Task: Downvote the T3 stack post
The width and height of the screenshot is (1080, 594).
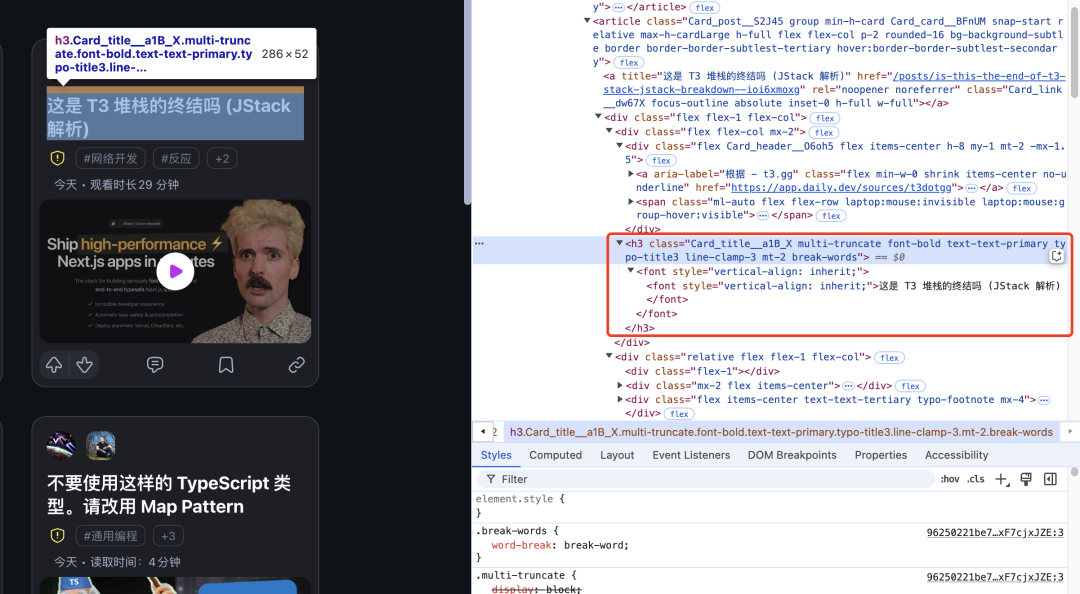Action: pos(85,366)
